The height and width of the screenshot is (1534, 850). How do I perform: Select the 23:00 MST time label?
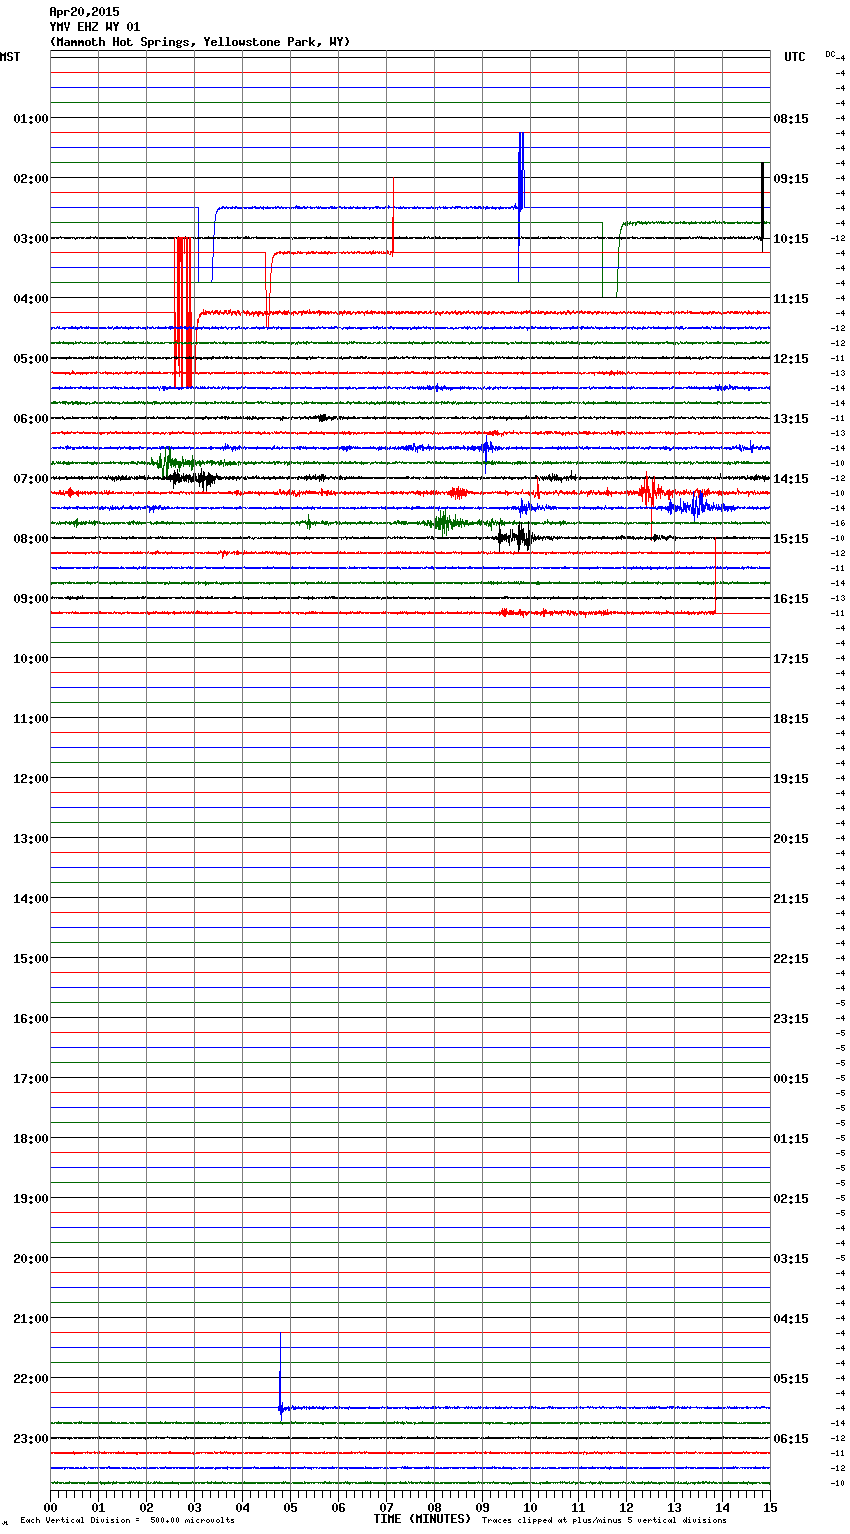tap(31, 1438)
